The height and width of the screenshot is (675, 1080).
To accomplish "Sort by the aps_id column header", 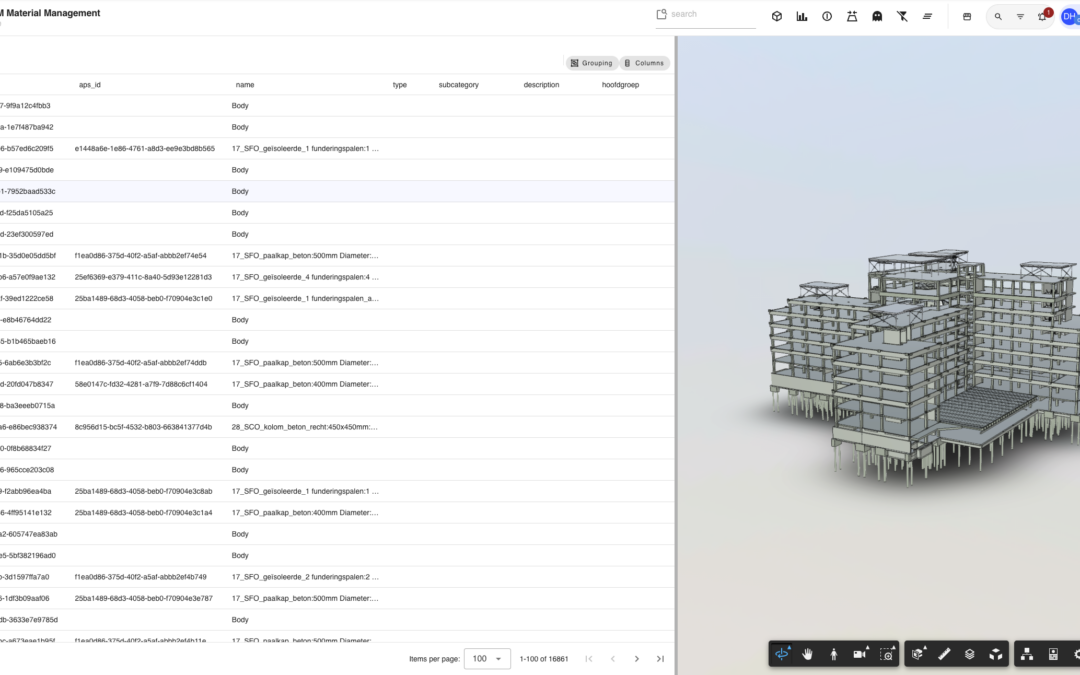I will [x=90, y=85].
